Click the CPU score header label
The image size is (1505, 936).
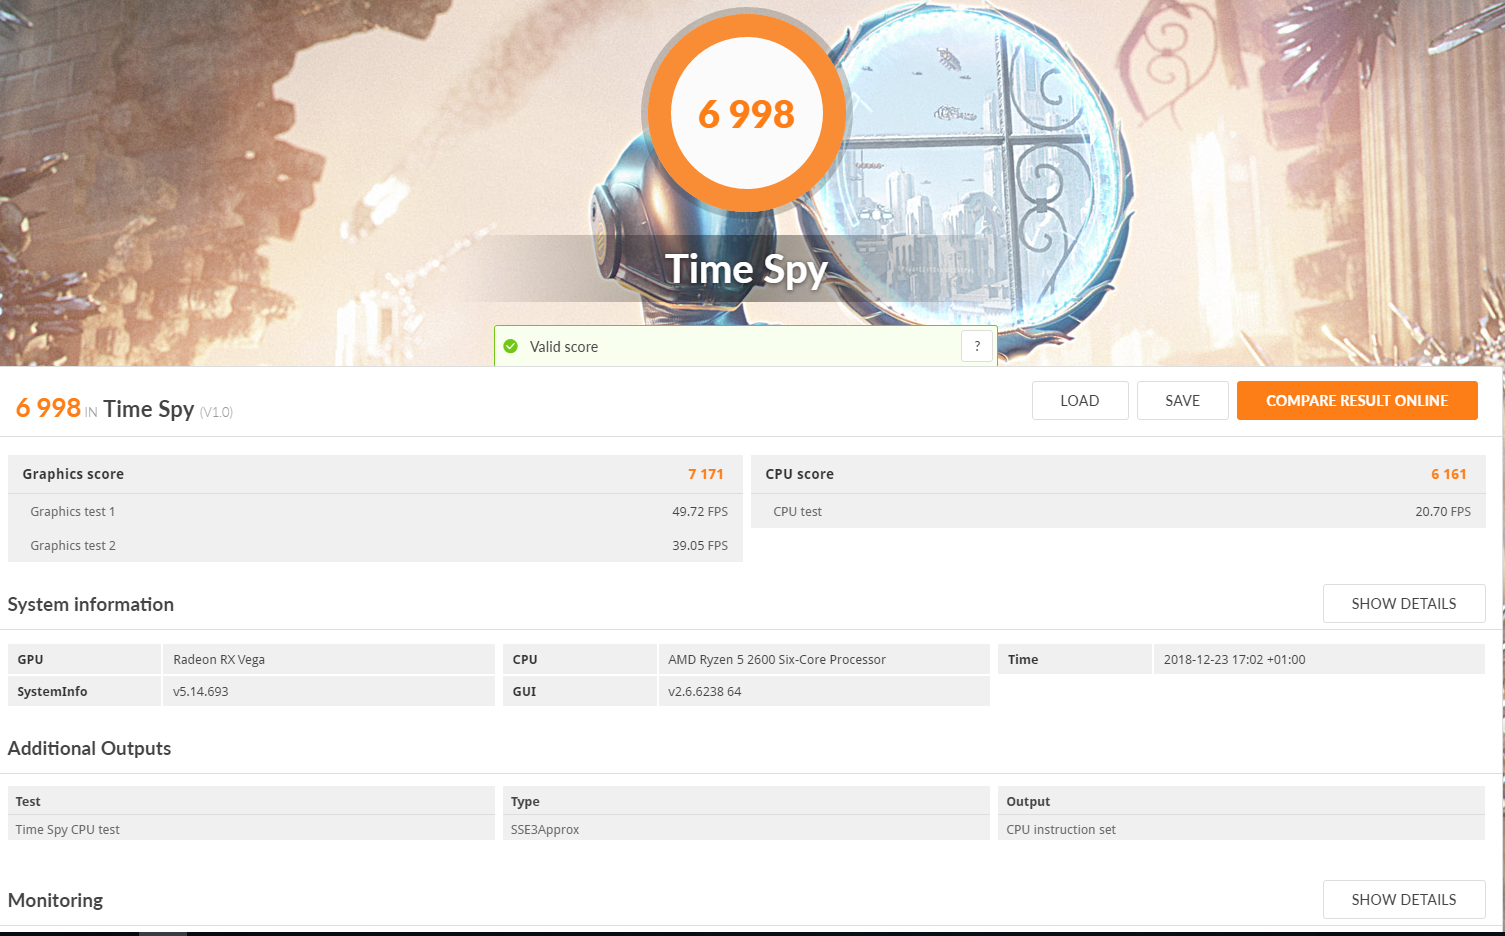tap(799, 474)
